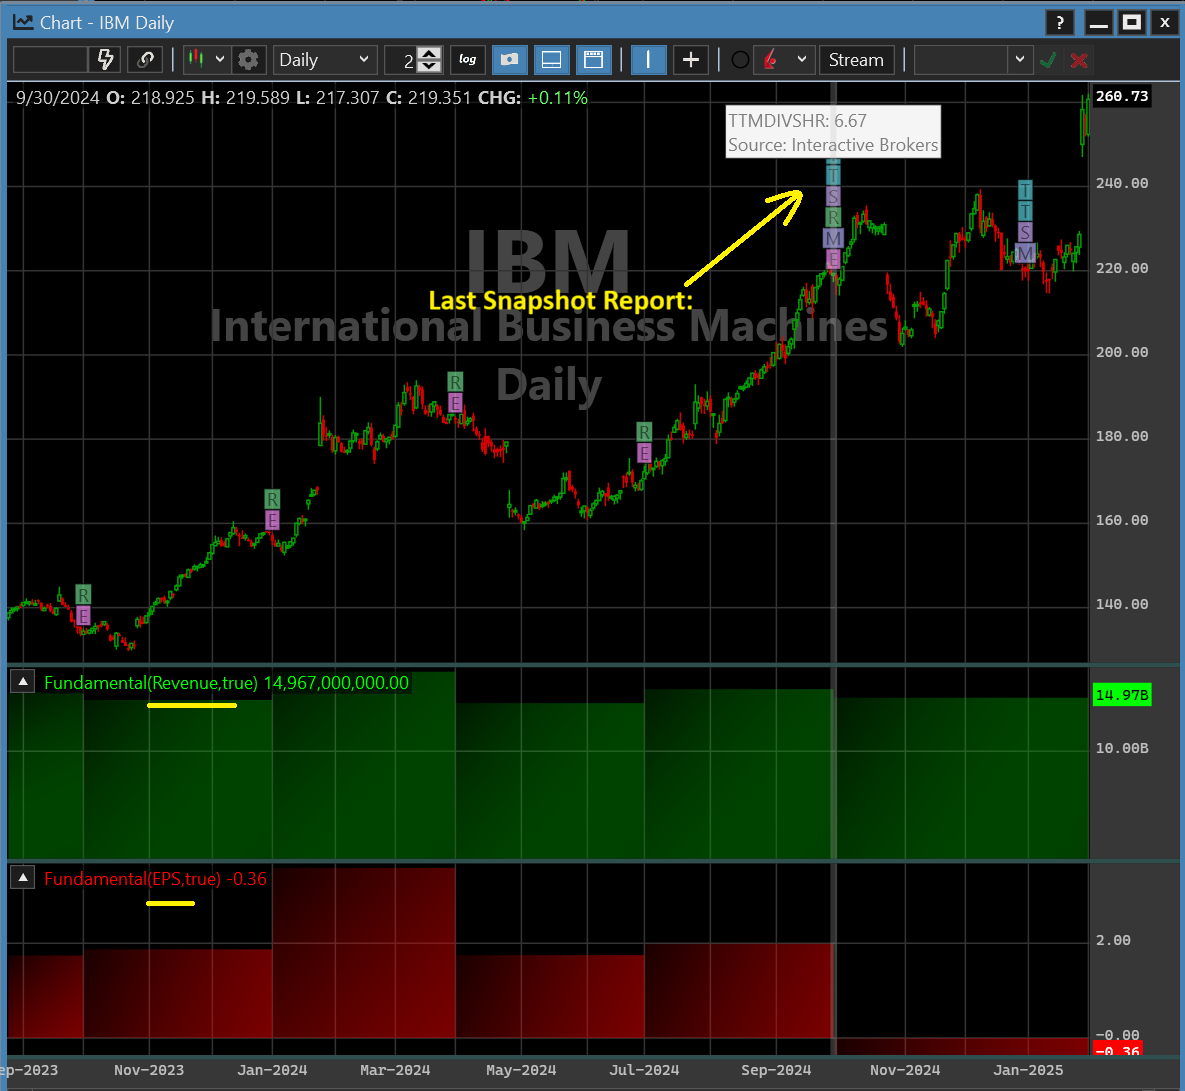Select the drawing pen tool icon
The height and width of the screenshot is (1091, 1185).
point(770,60)
